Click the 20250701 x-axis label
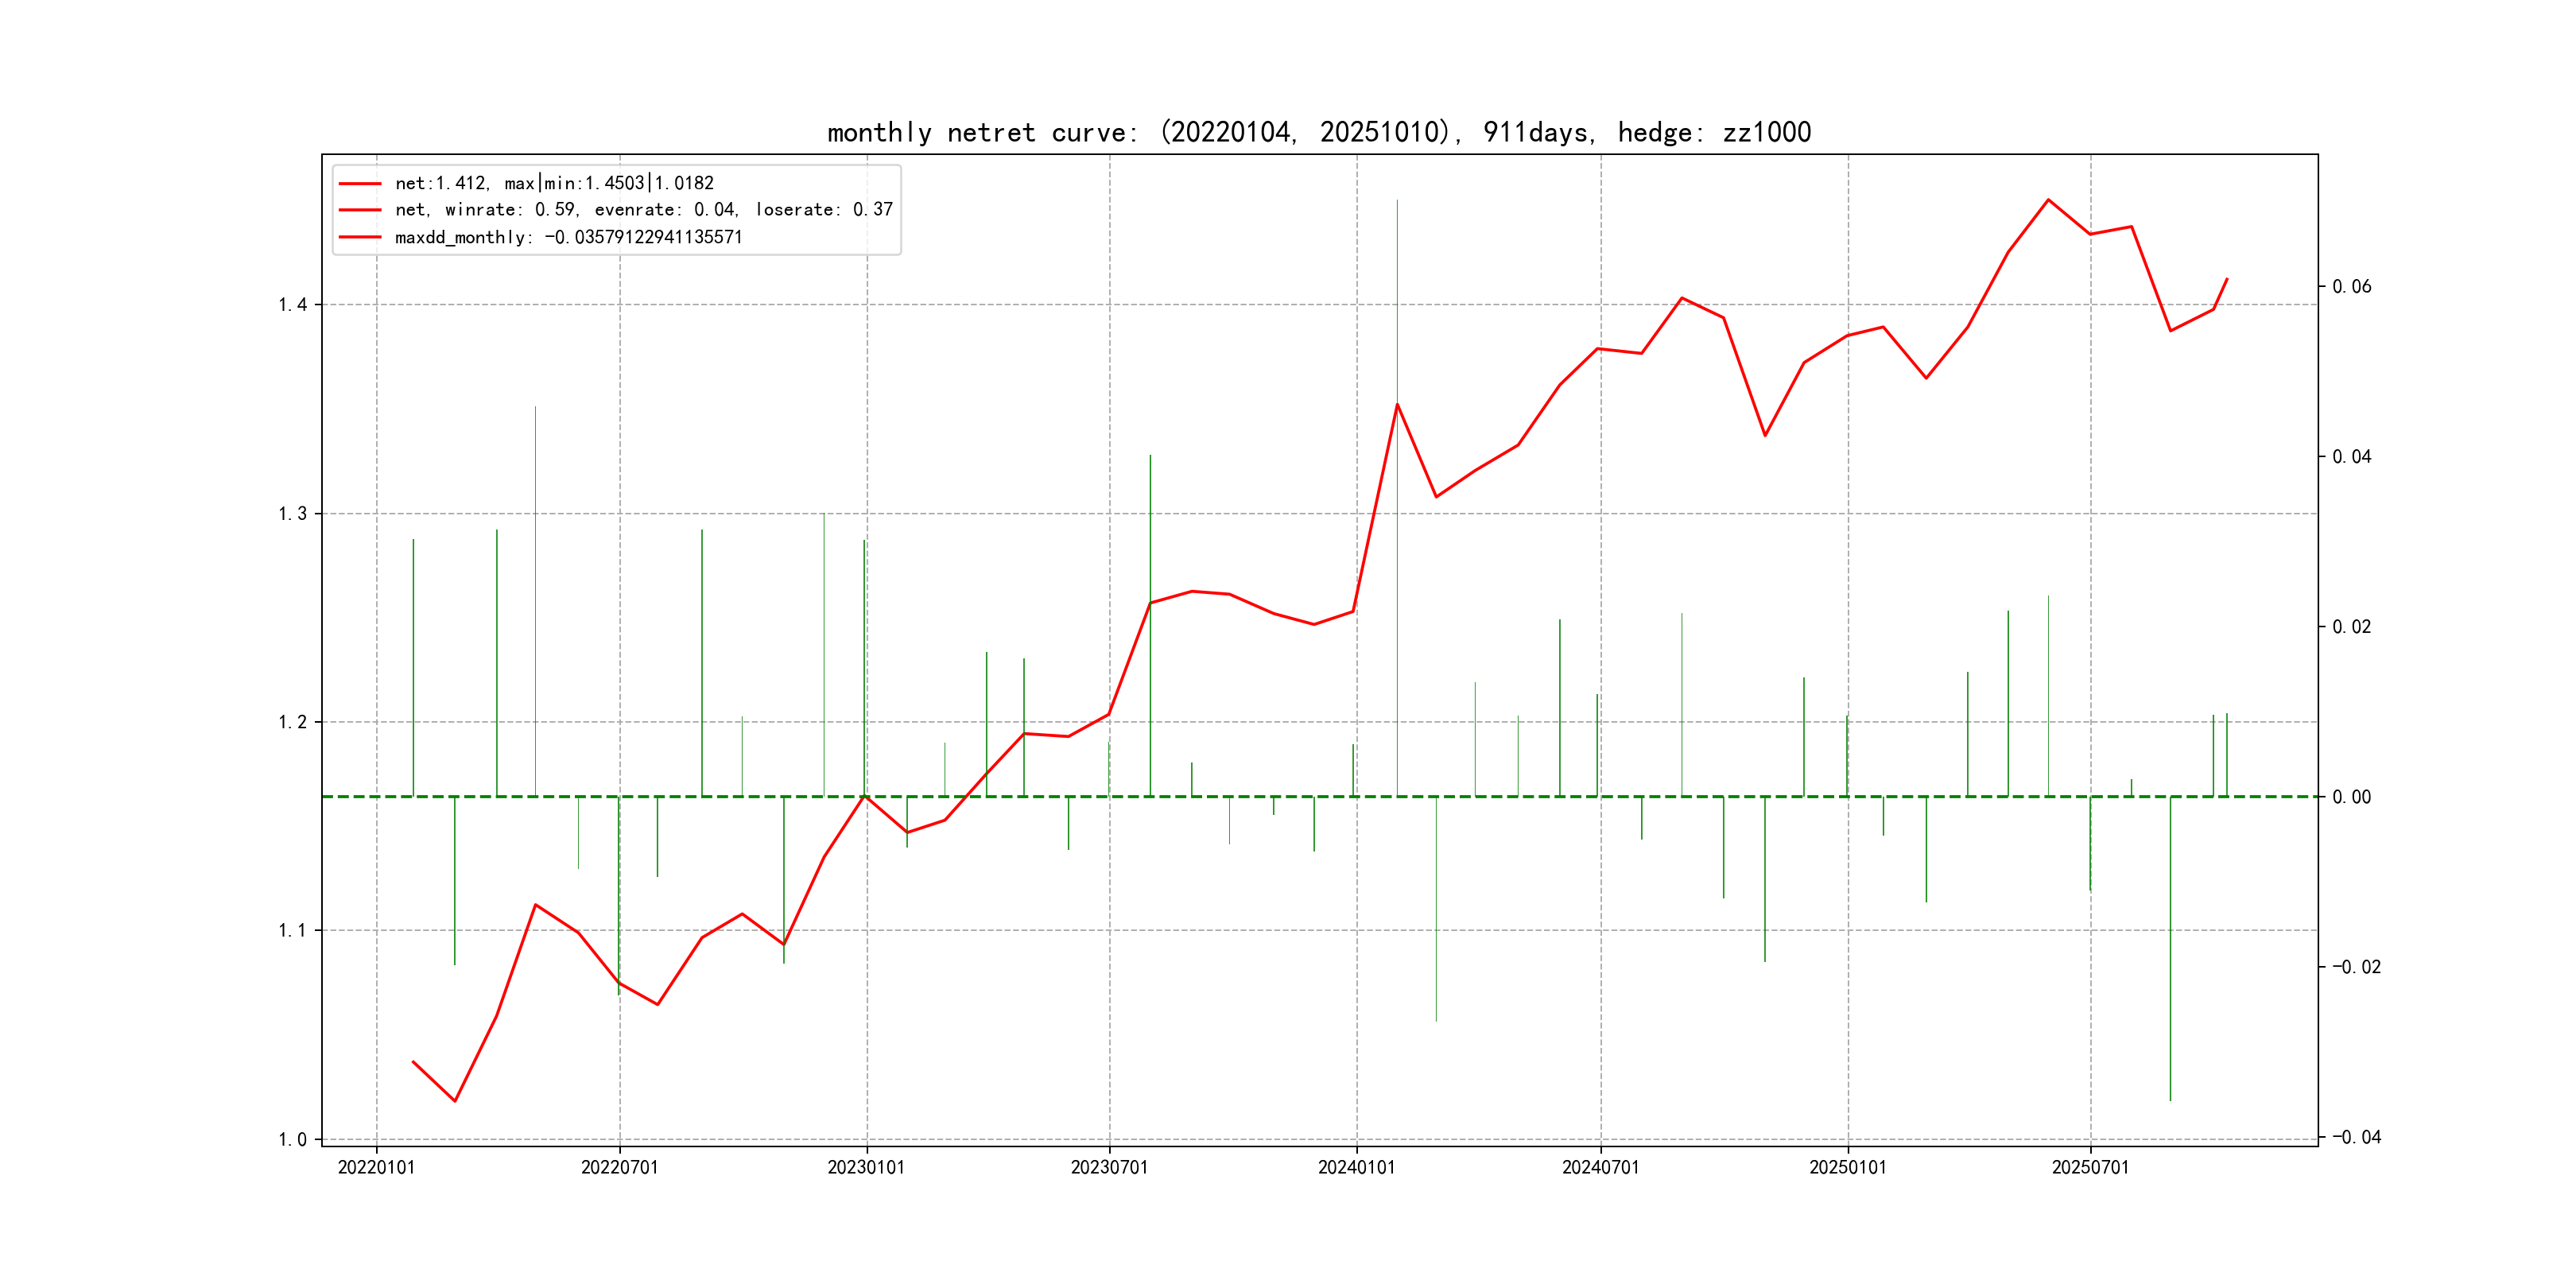The image size is (2576, 1288). pos(2090,1167)
